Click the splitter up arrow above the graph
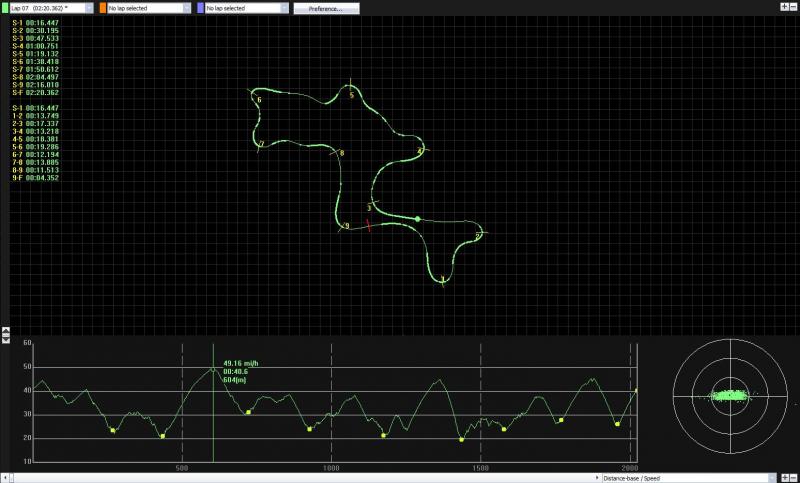Image resolution: width=800 pixels, height=483 pixels. pos(6,330)
